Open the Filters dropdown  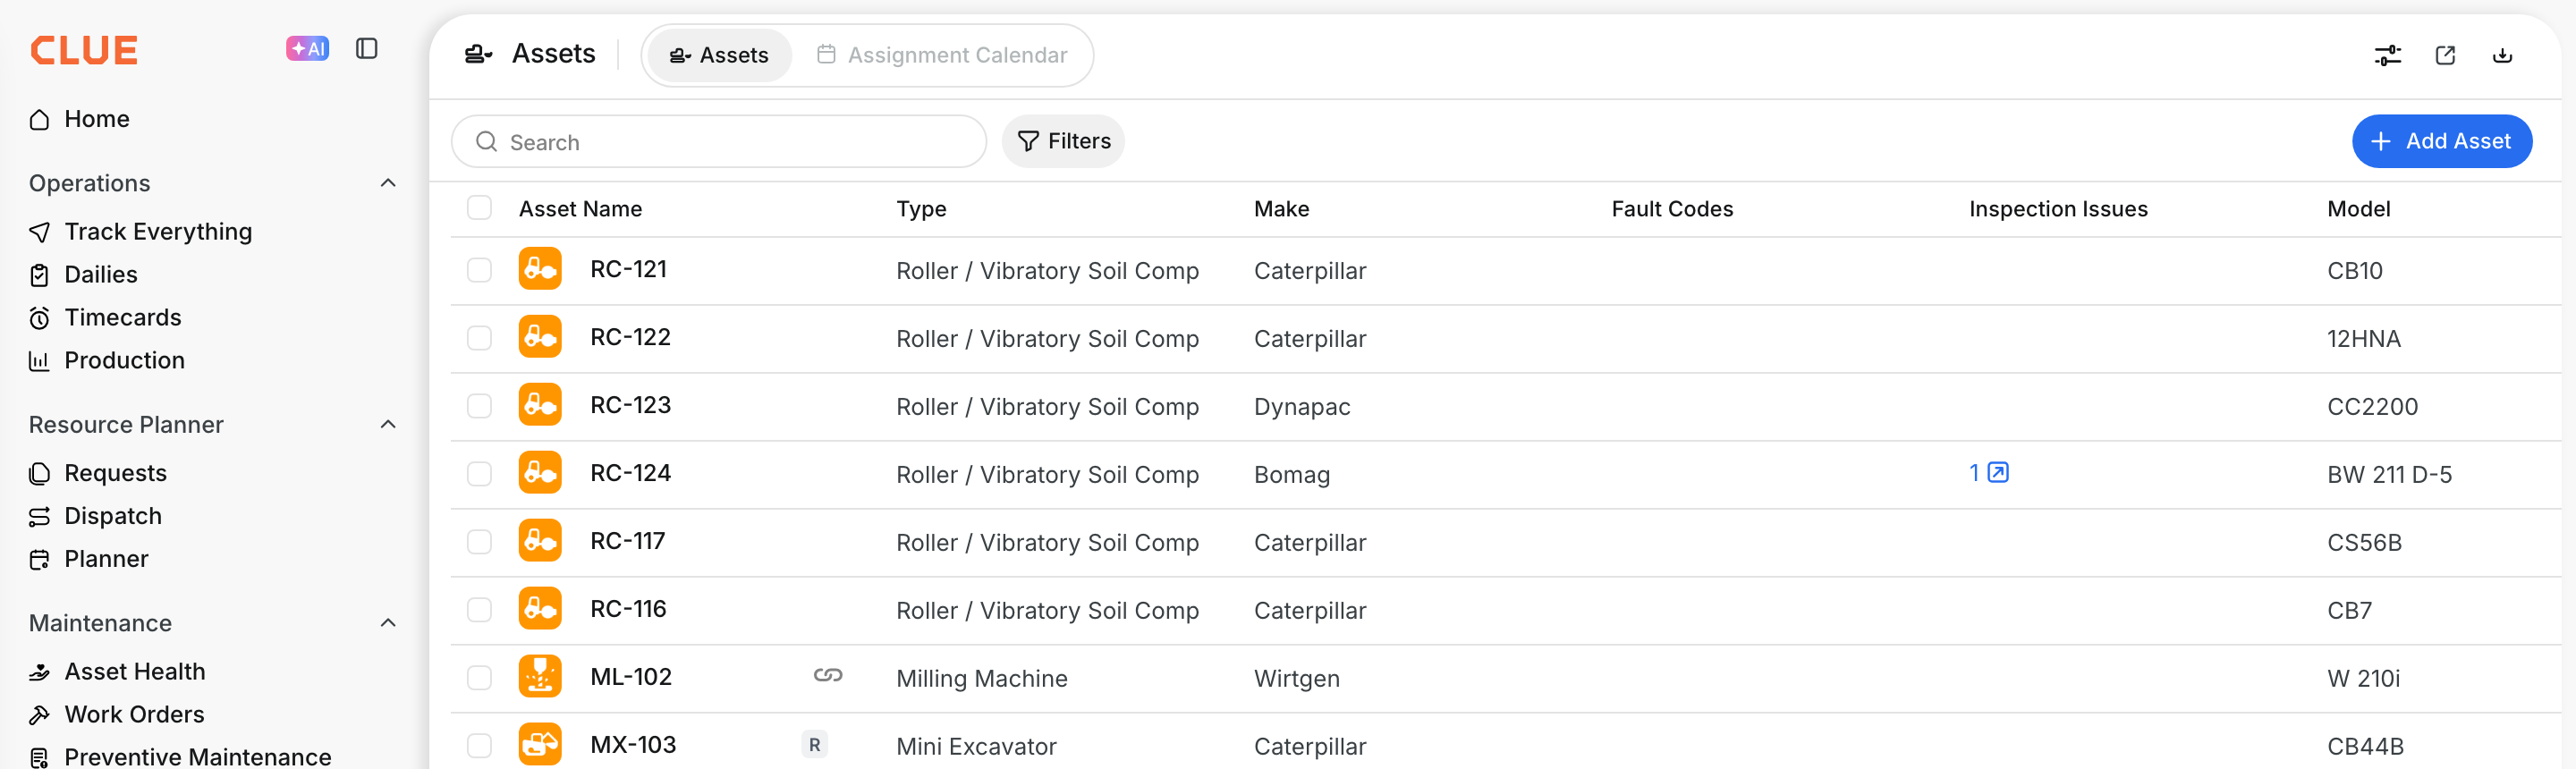coord(1063,141)
